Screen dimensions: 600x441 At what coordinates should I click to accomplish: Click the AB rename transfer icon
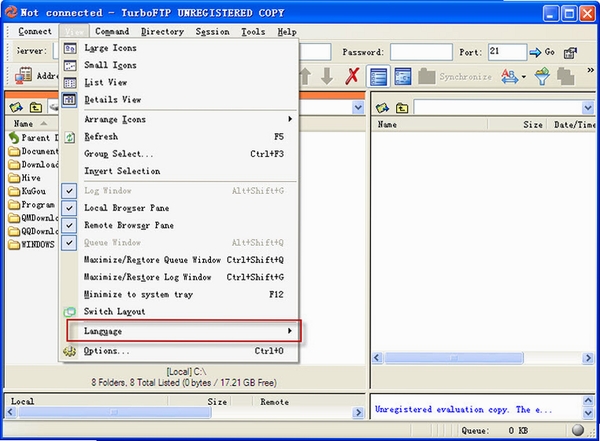coord(510,77)
